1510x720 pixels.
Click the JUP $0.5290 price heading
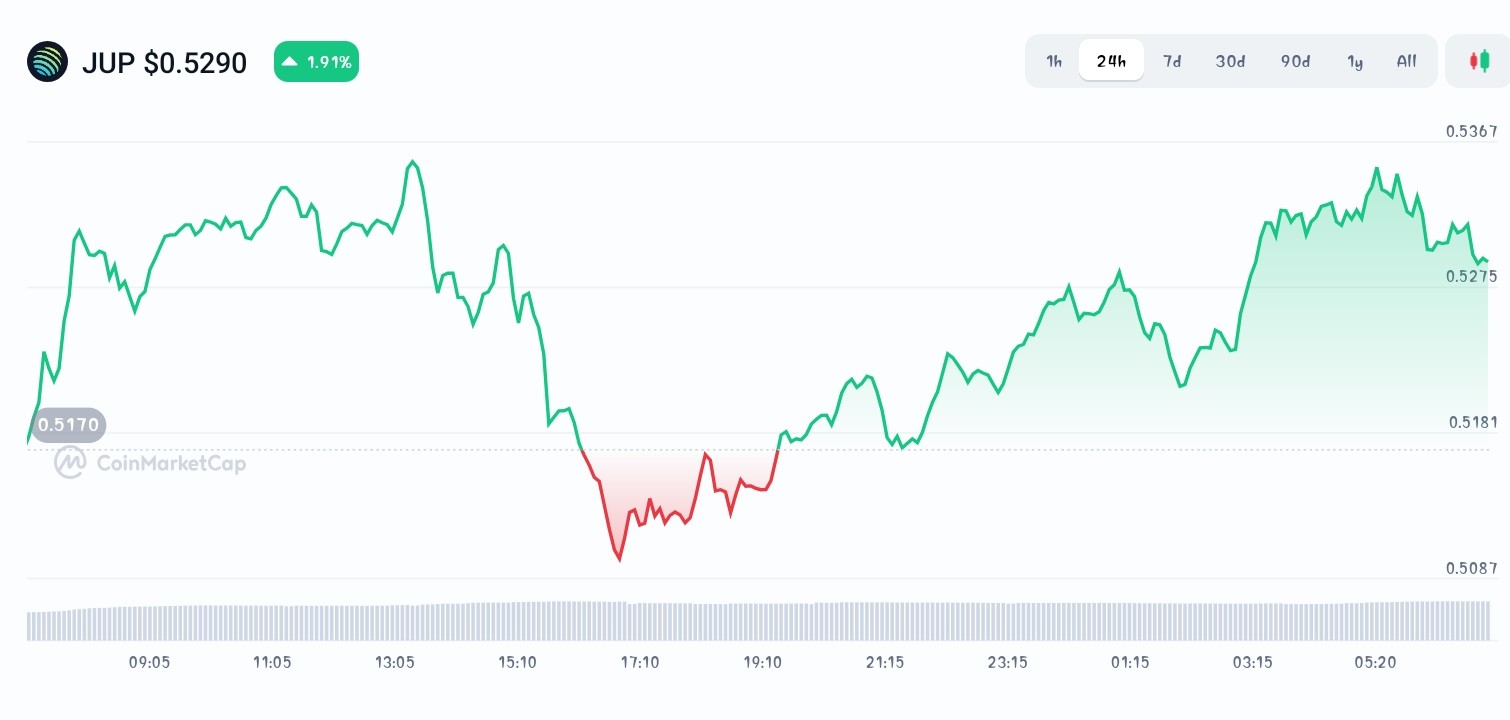coord(163,62)
